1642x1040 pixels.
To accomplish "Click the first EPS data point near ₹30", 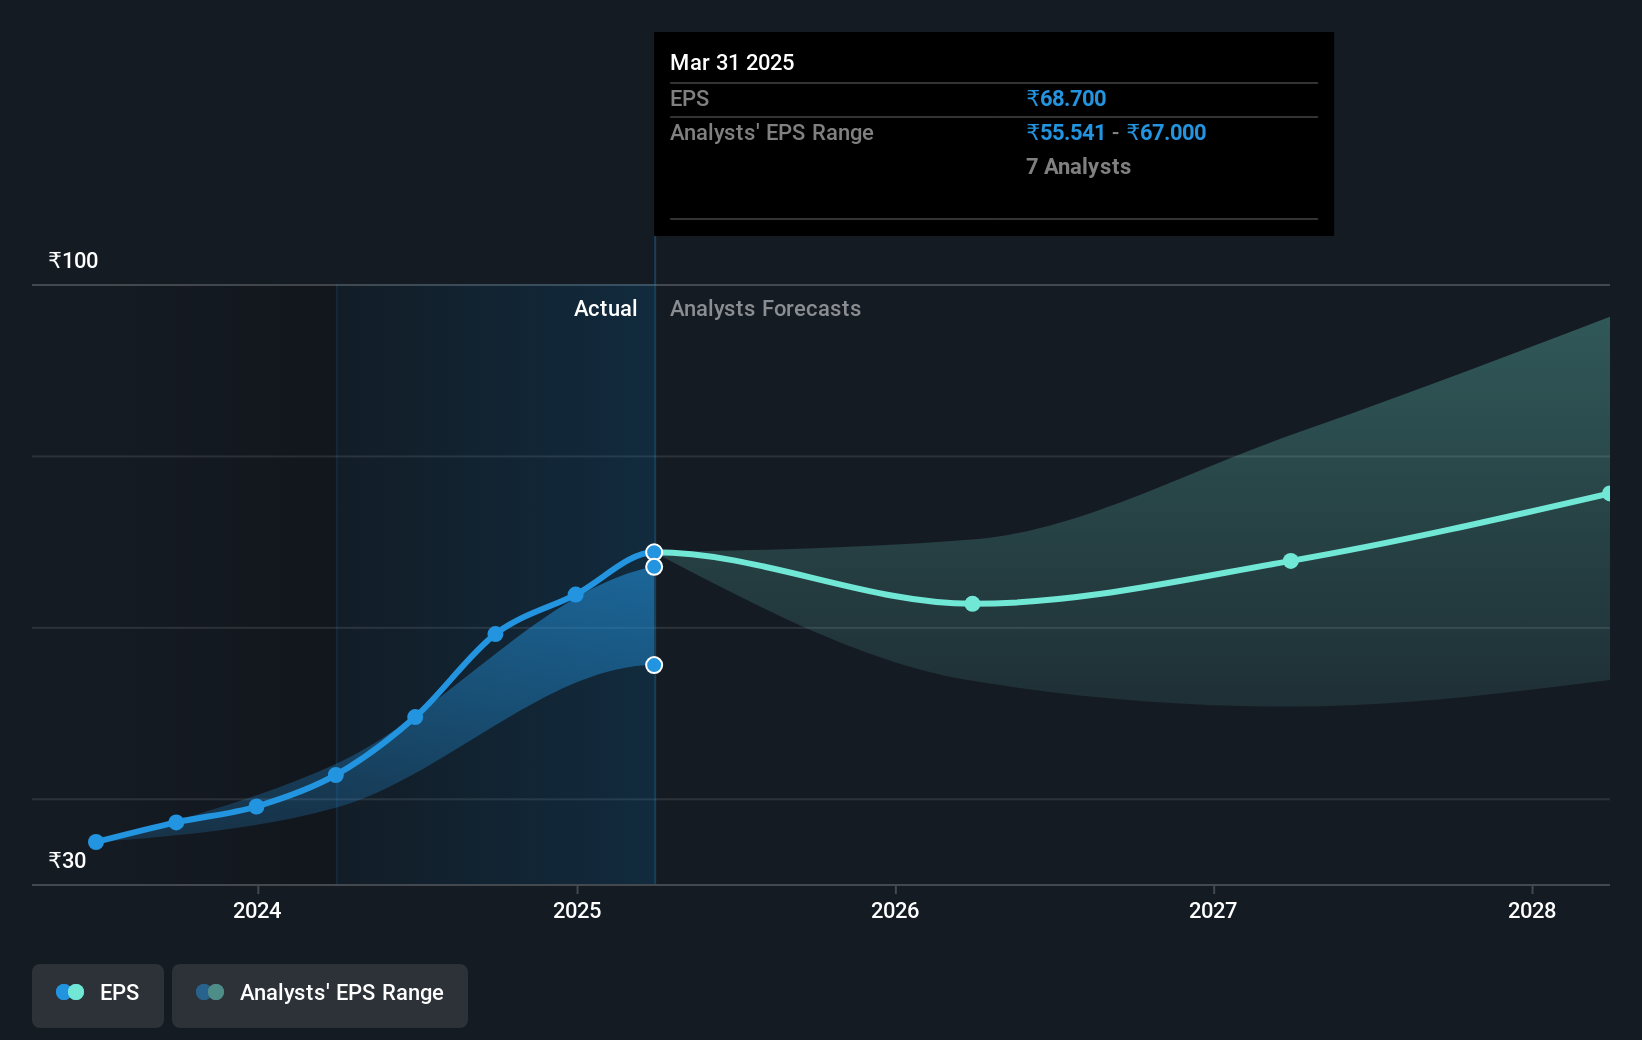I will [96, 842].
